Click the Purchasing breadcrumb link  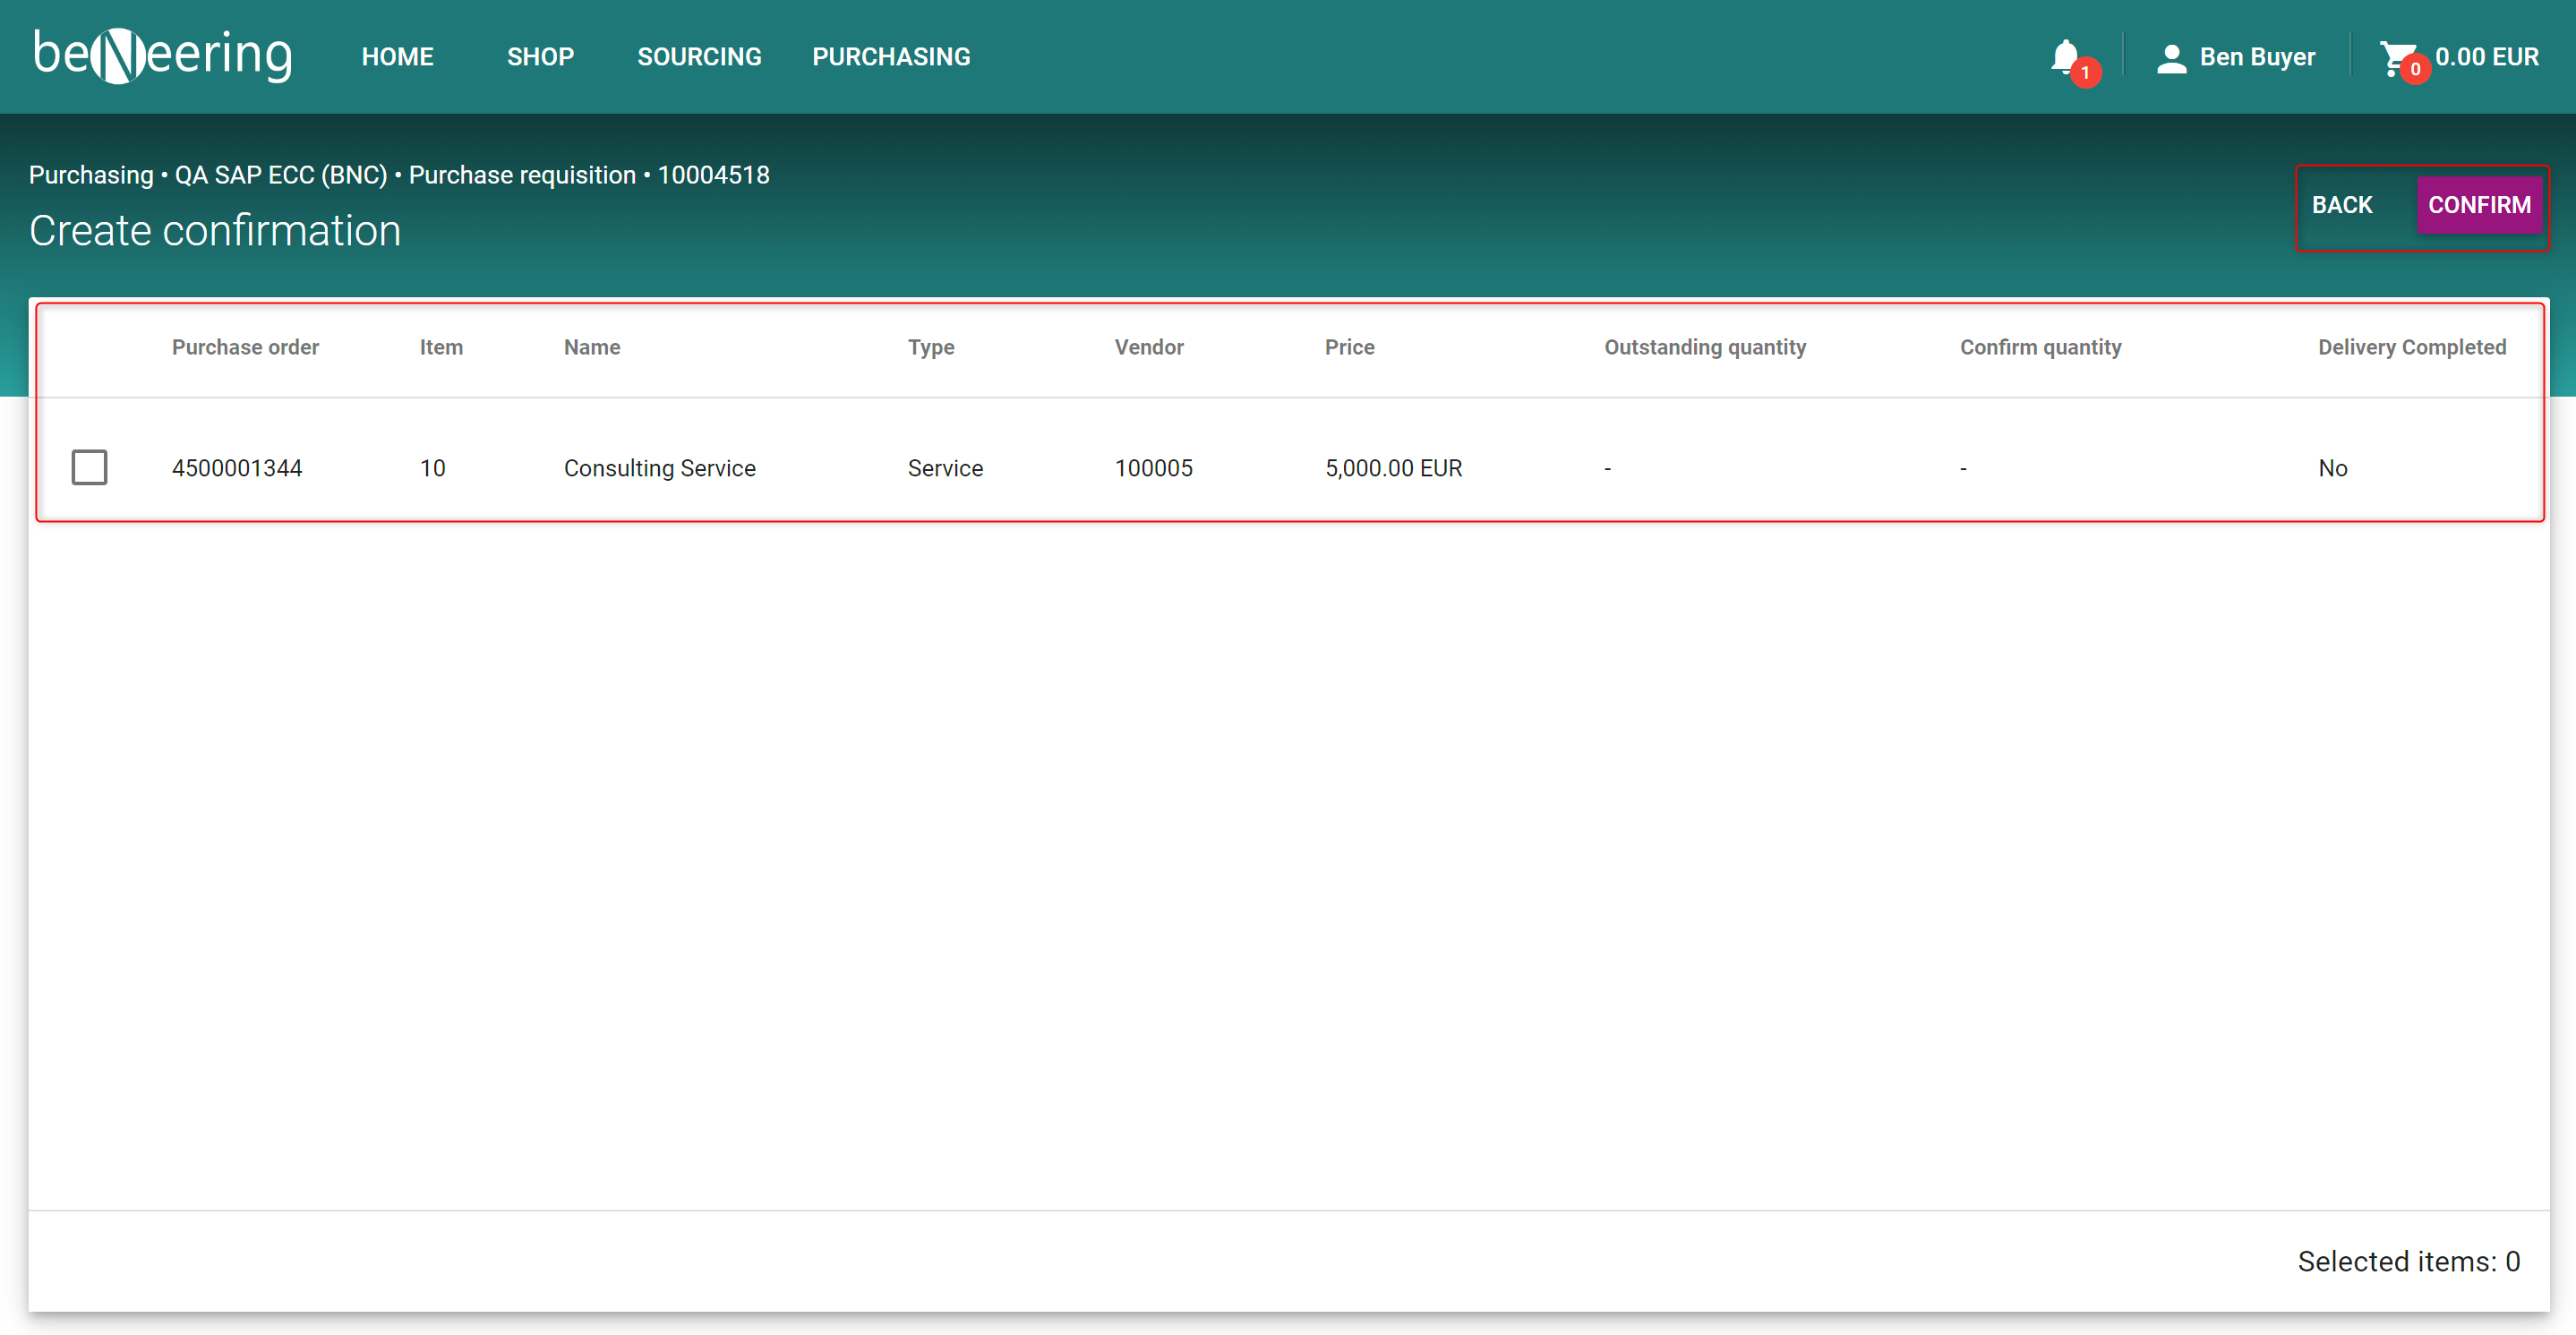[x=90, y=175]
